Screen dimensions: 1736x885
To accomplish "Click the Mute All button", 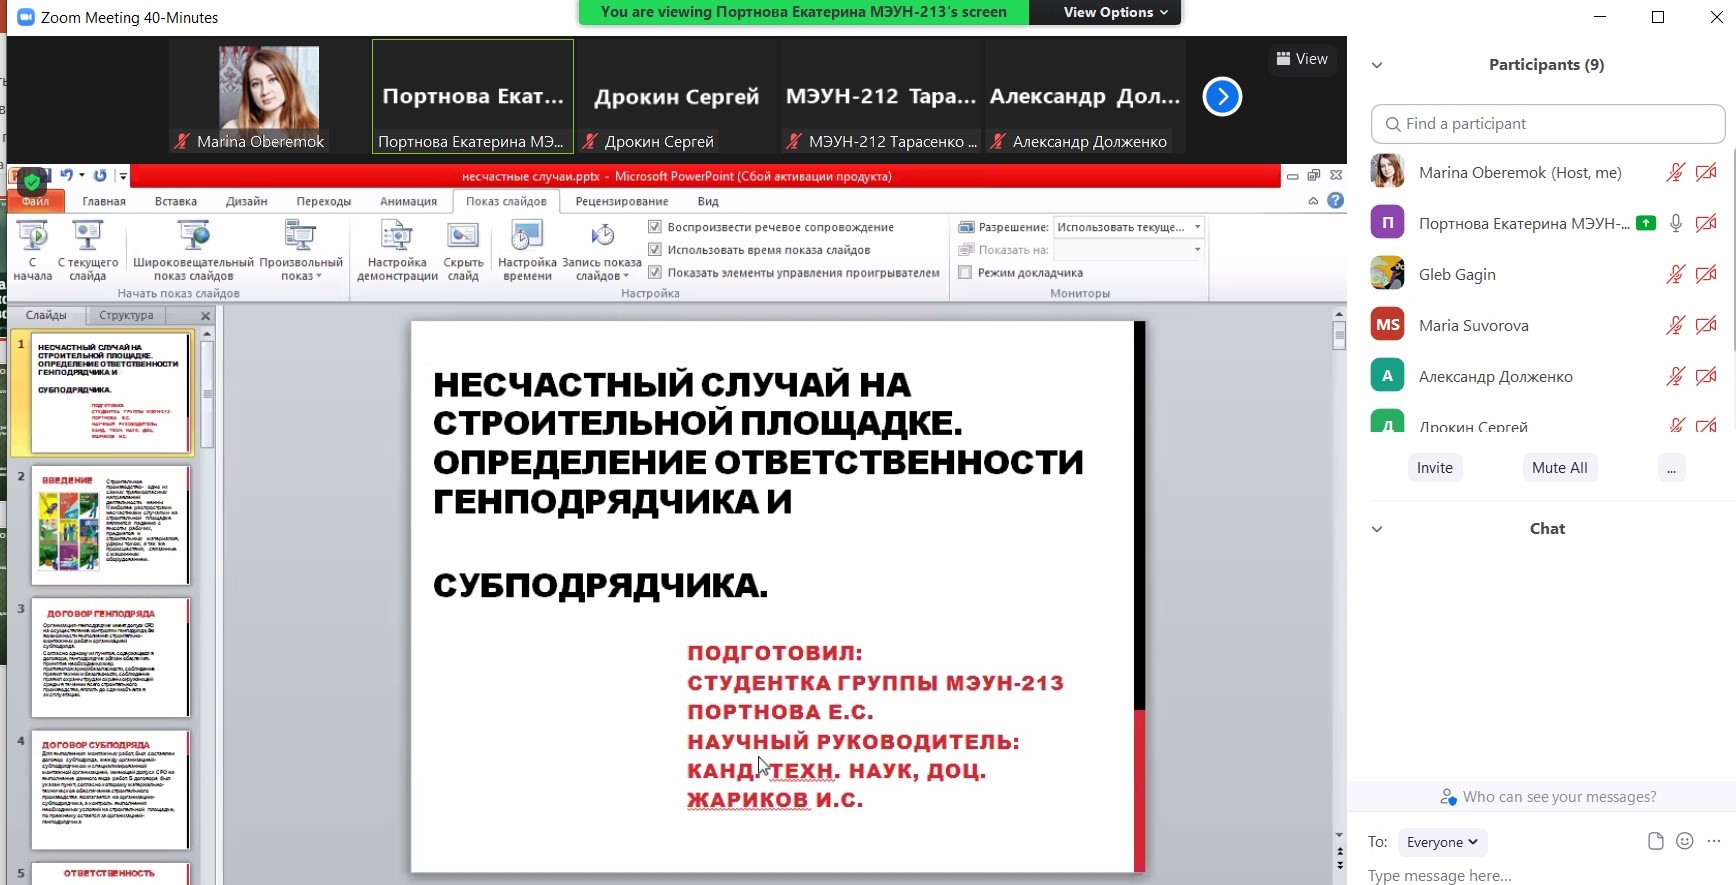I will (1560, 468).
